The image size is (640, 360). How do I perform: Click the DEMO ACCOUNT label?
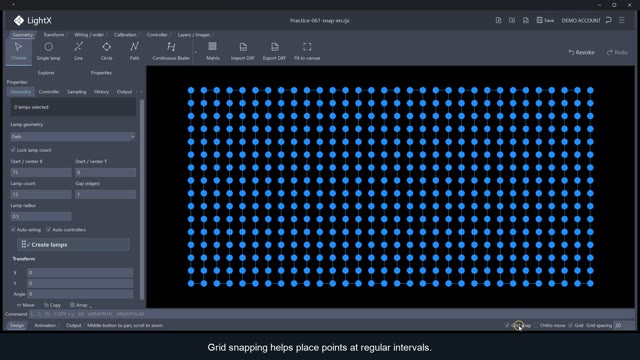581,20
